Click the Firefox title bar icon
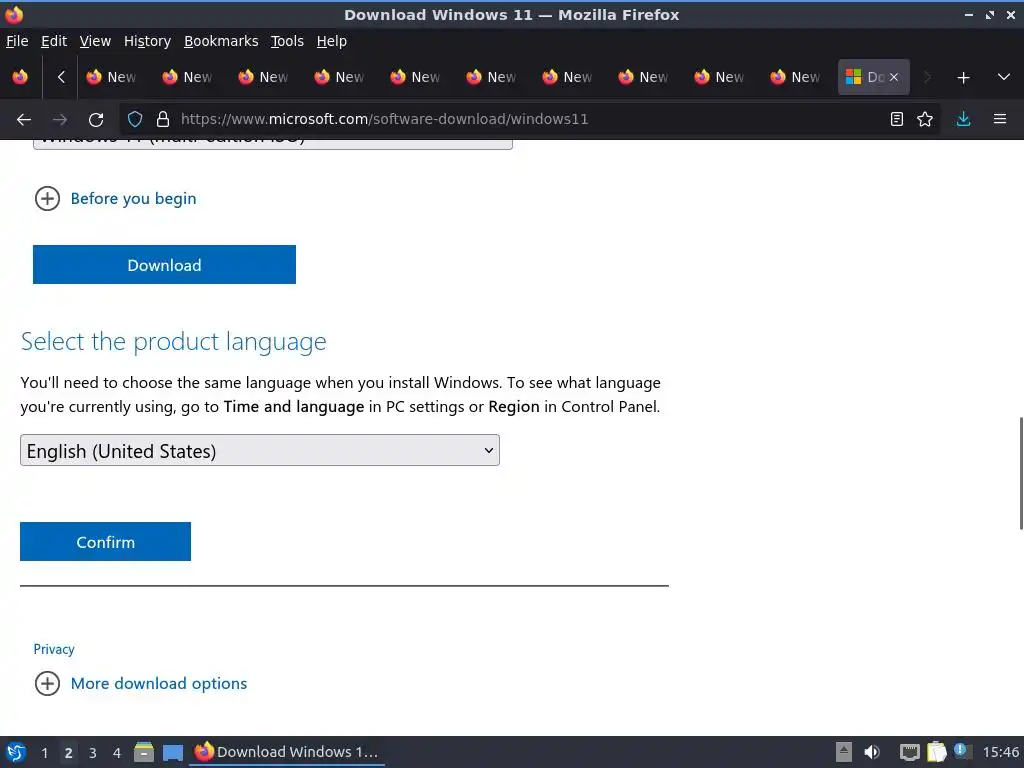 click(x=14, y=14)
